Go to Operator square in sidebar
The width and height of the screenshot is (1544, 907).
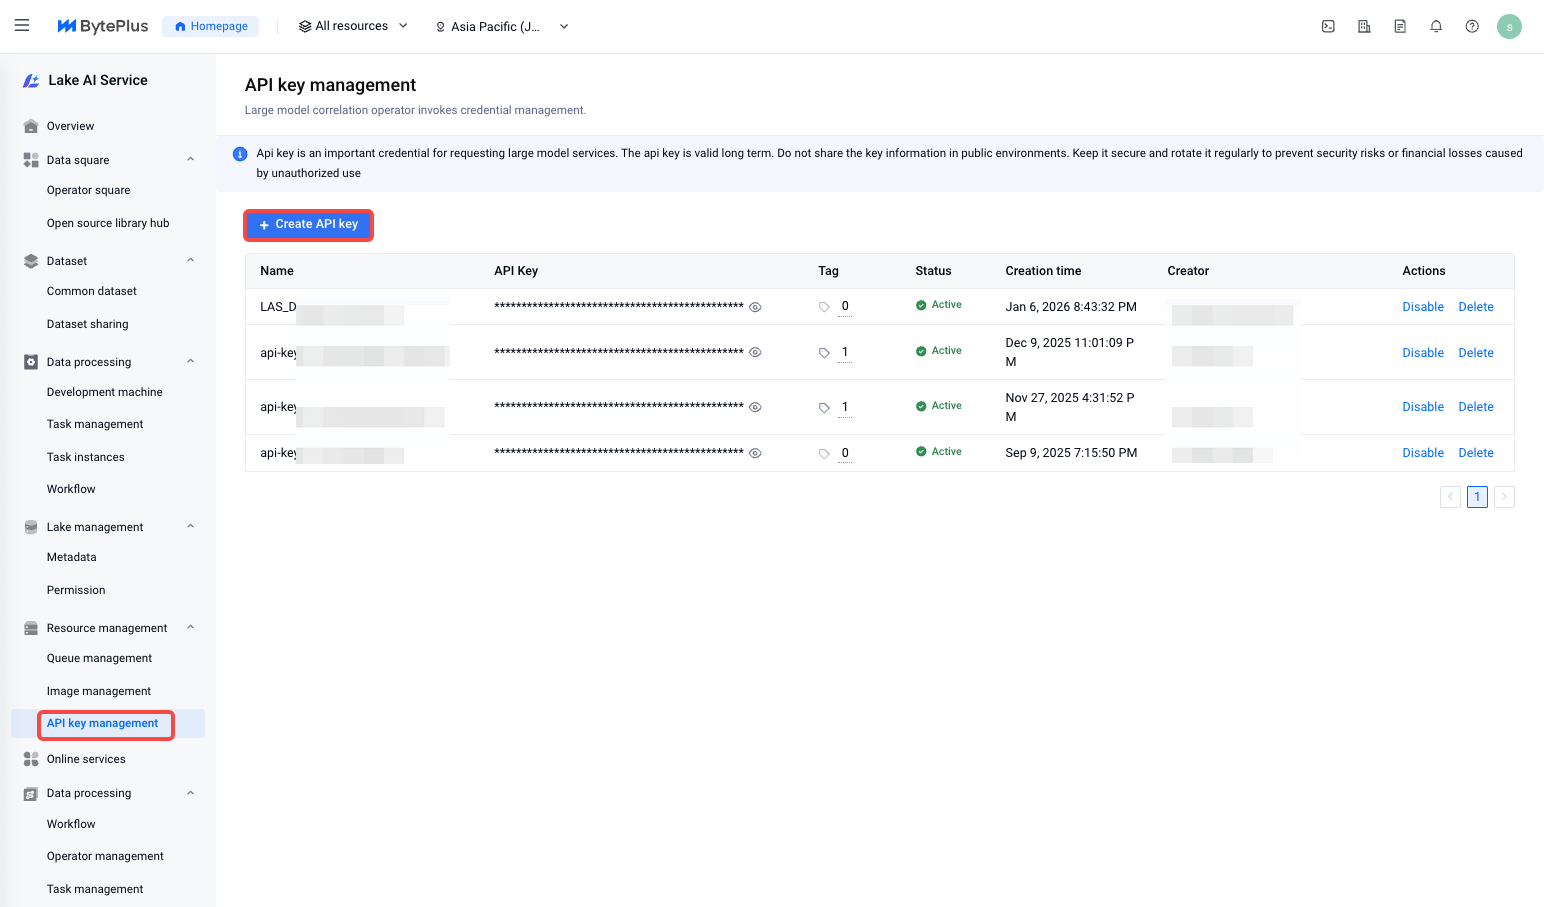pos(88,190)
